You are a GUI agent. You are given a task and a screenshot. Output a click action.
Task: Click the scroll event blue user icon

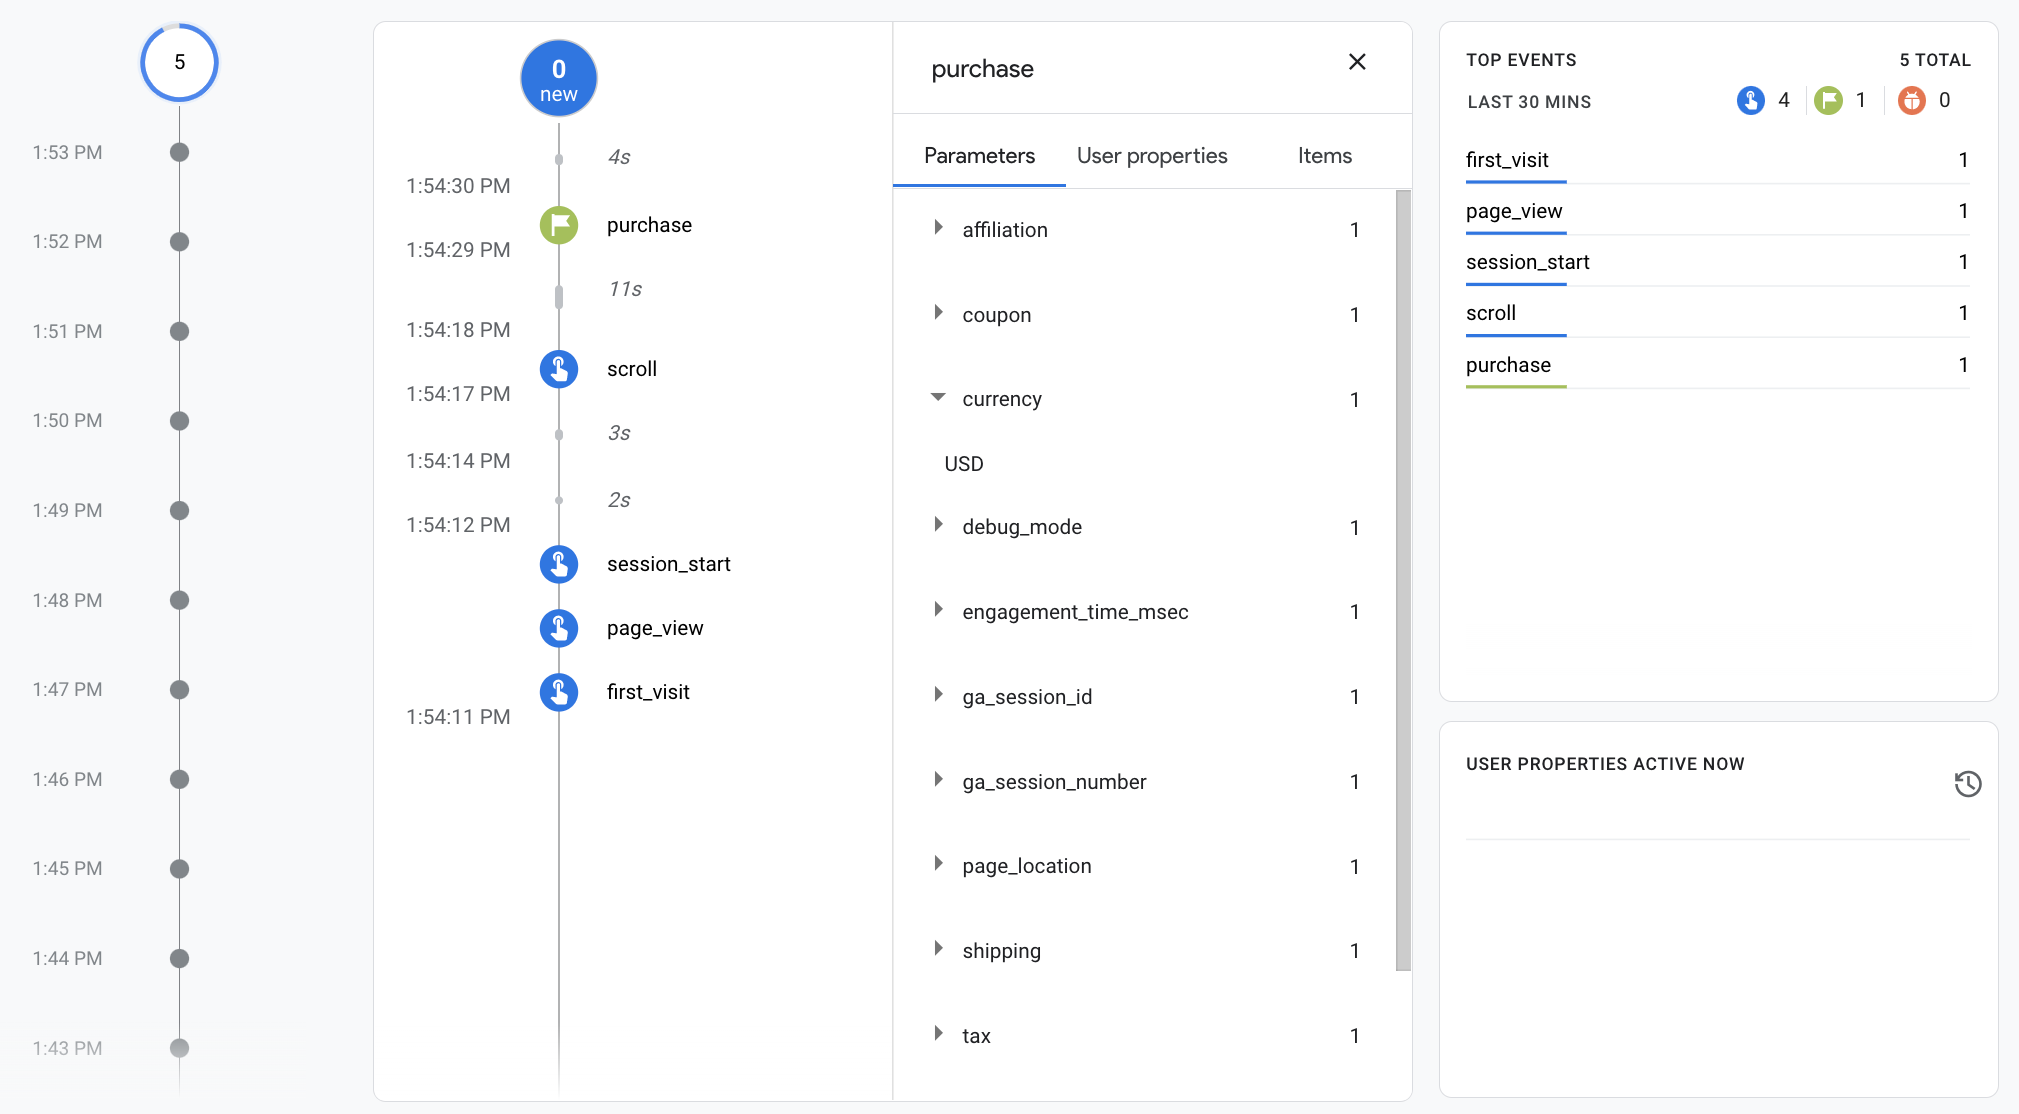(x=560, y=368)
